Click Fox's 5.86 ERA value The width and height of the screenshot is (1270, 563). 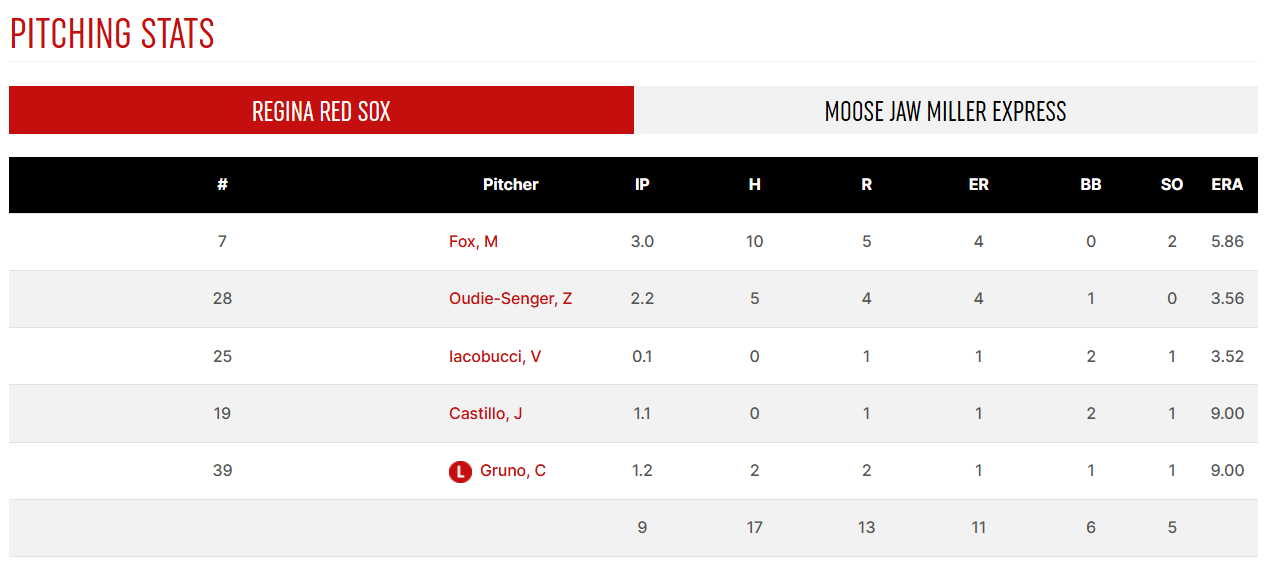pyautogui.click(x=1227, y=242)
